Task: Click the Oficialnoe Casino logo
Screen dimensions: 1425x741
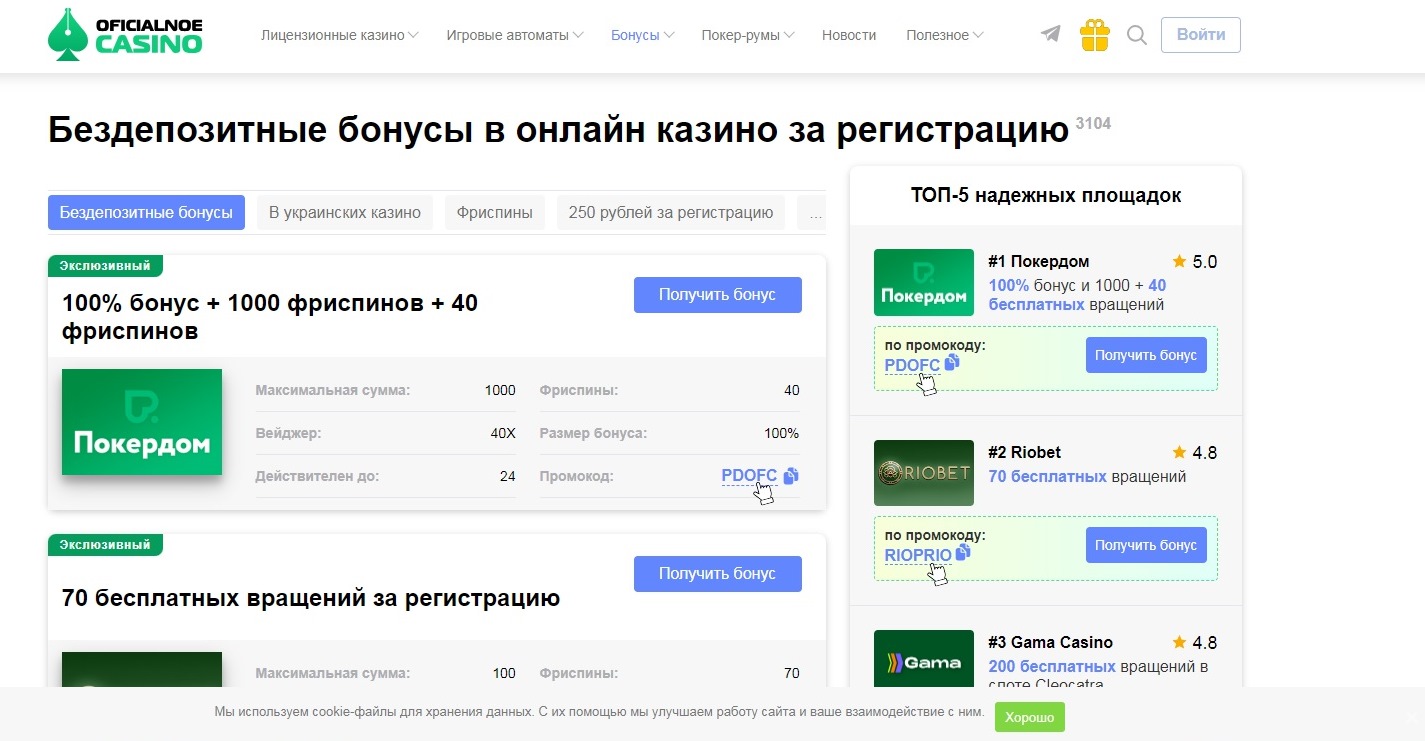Action: click(125, 35)
